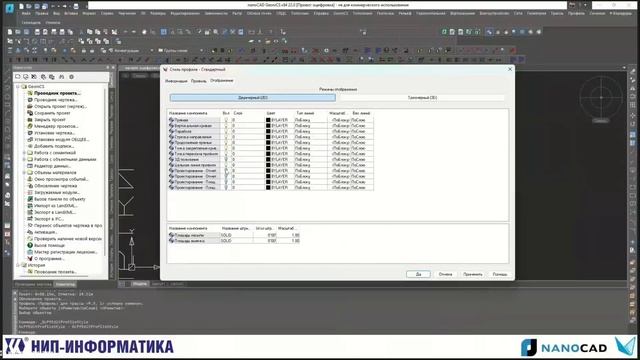Click the Open file icon in the title bar

[x=29, y=6]
